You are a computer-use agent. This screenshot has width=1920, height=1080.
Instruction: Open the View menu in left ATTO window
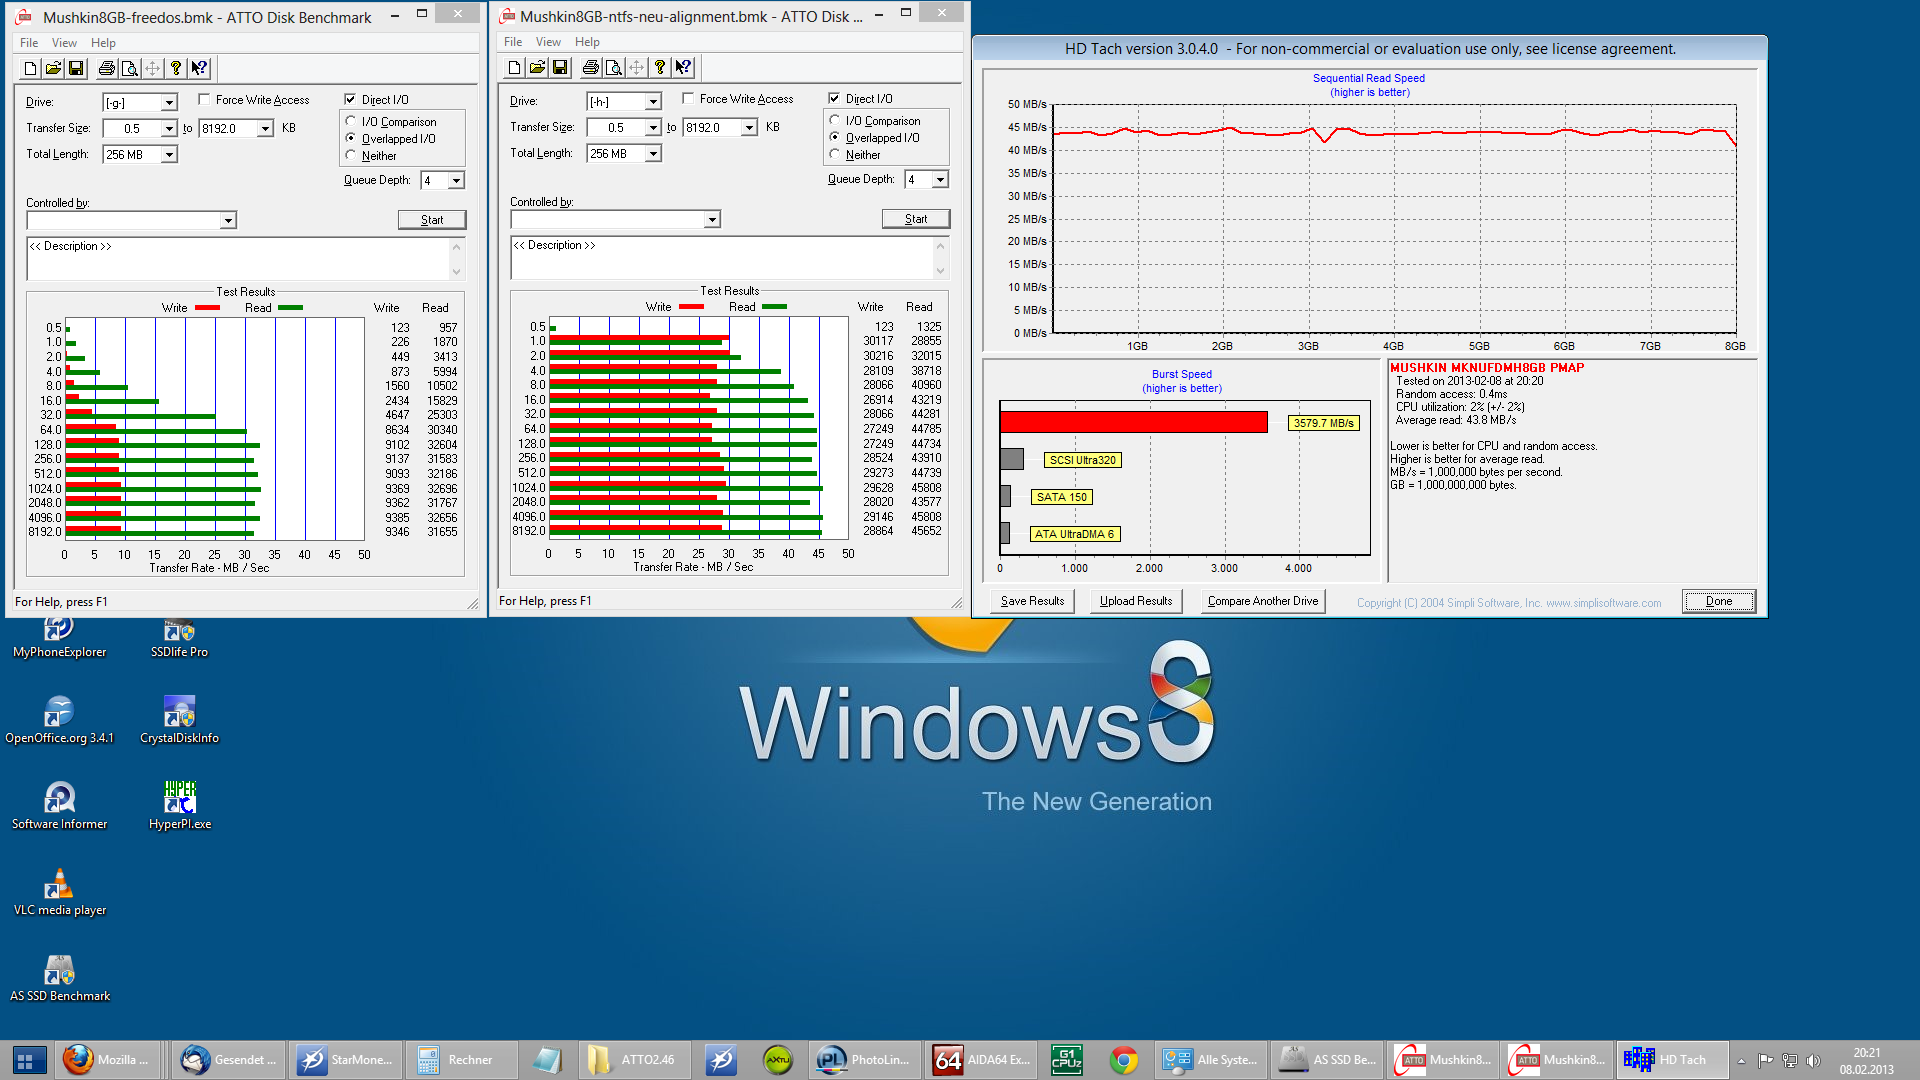tap(64, 43)
